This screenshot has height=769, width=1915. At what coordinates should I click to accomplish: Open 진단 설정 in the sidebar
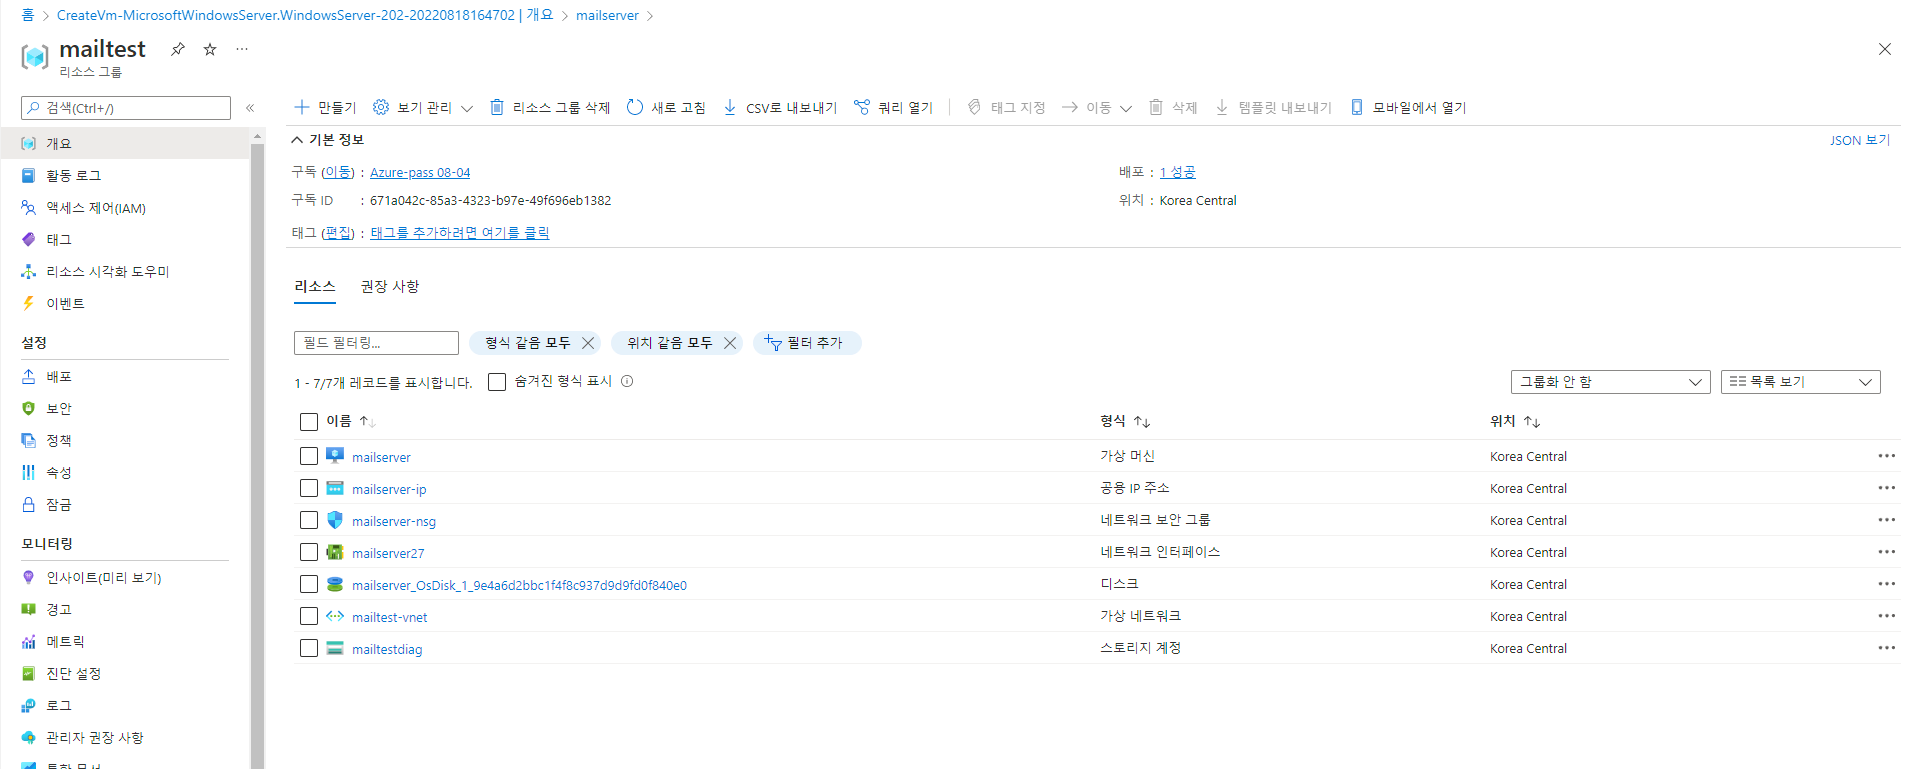coord(125,673)
